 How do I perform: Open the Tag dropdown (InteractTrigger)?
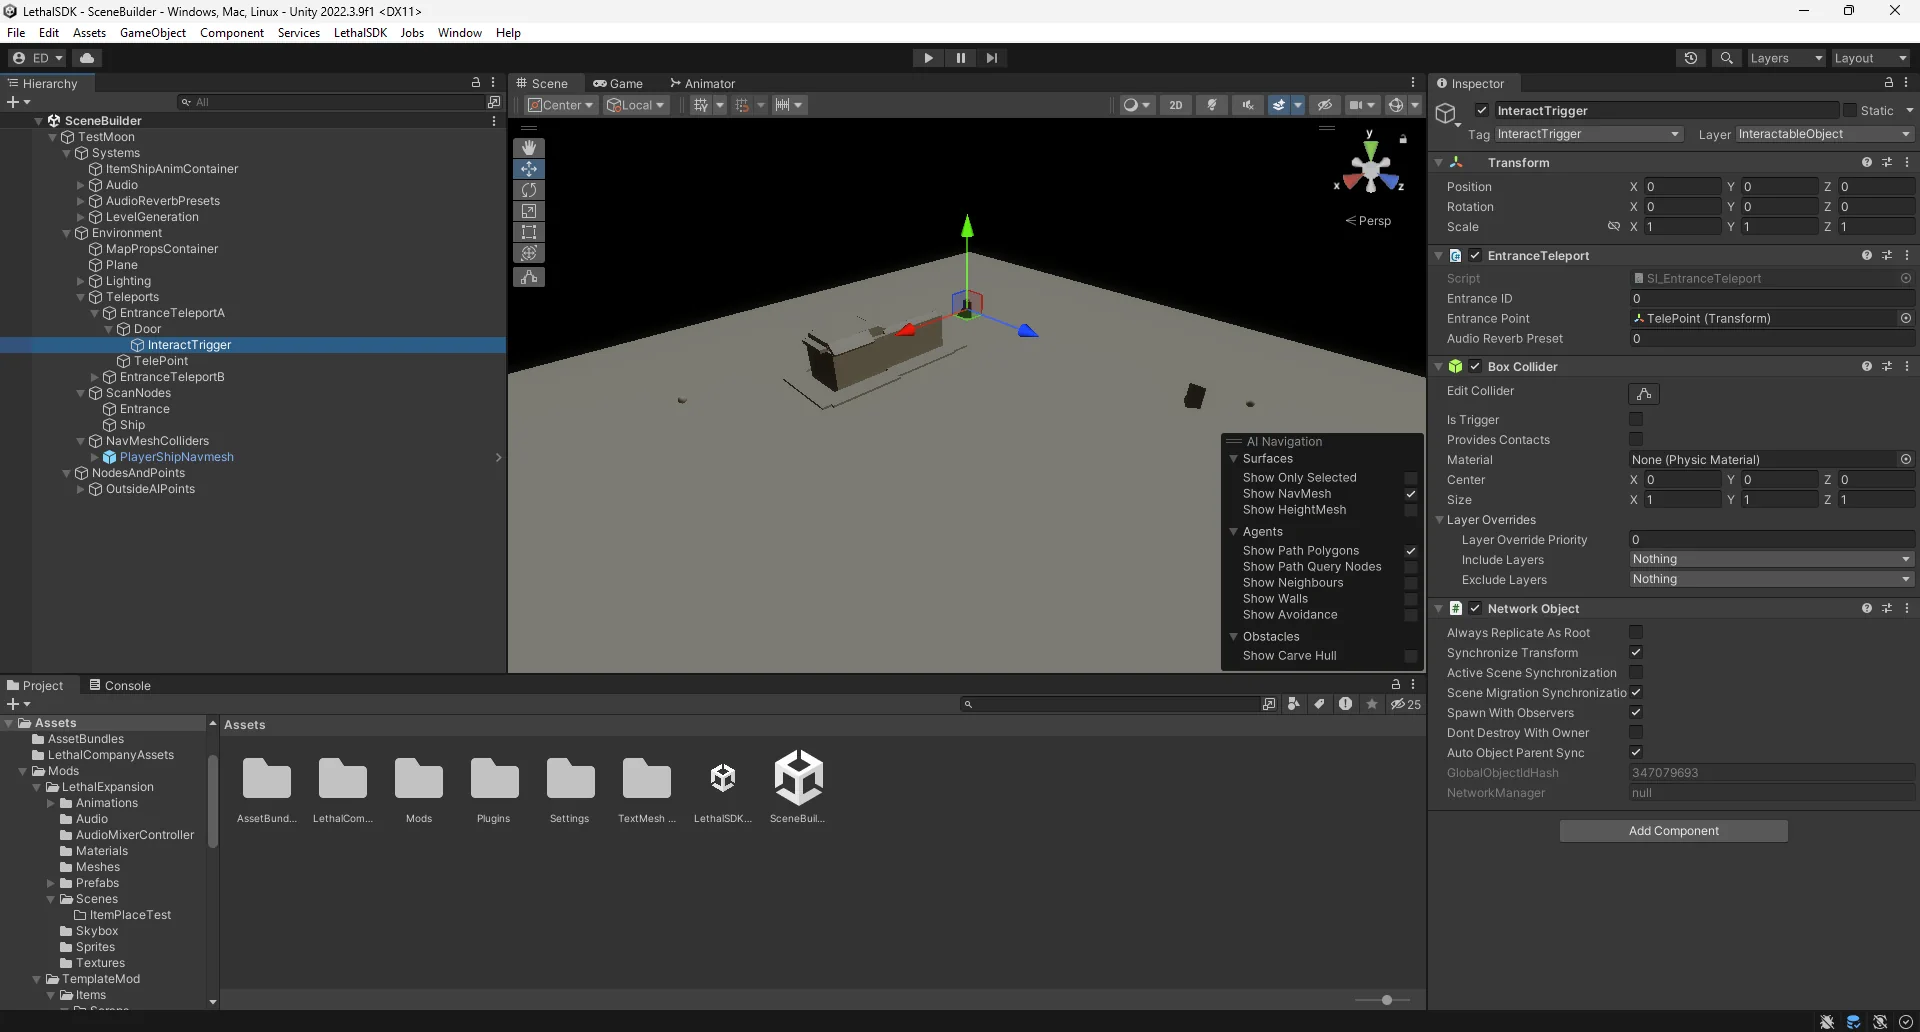[1589, 134]
